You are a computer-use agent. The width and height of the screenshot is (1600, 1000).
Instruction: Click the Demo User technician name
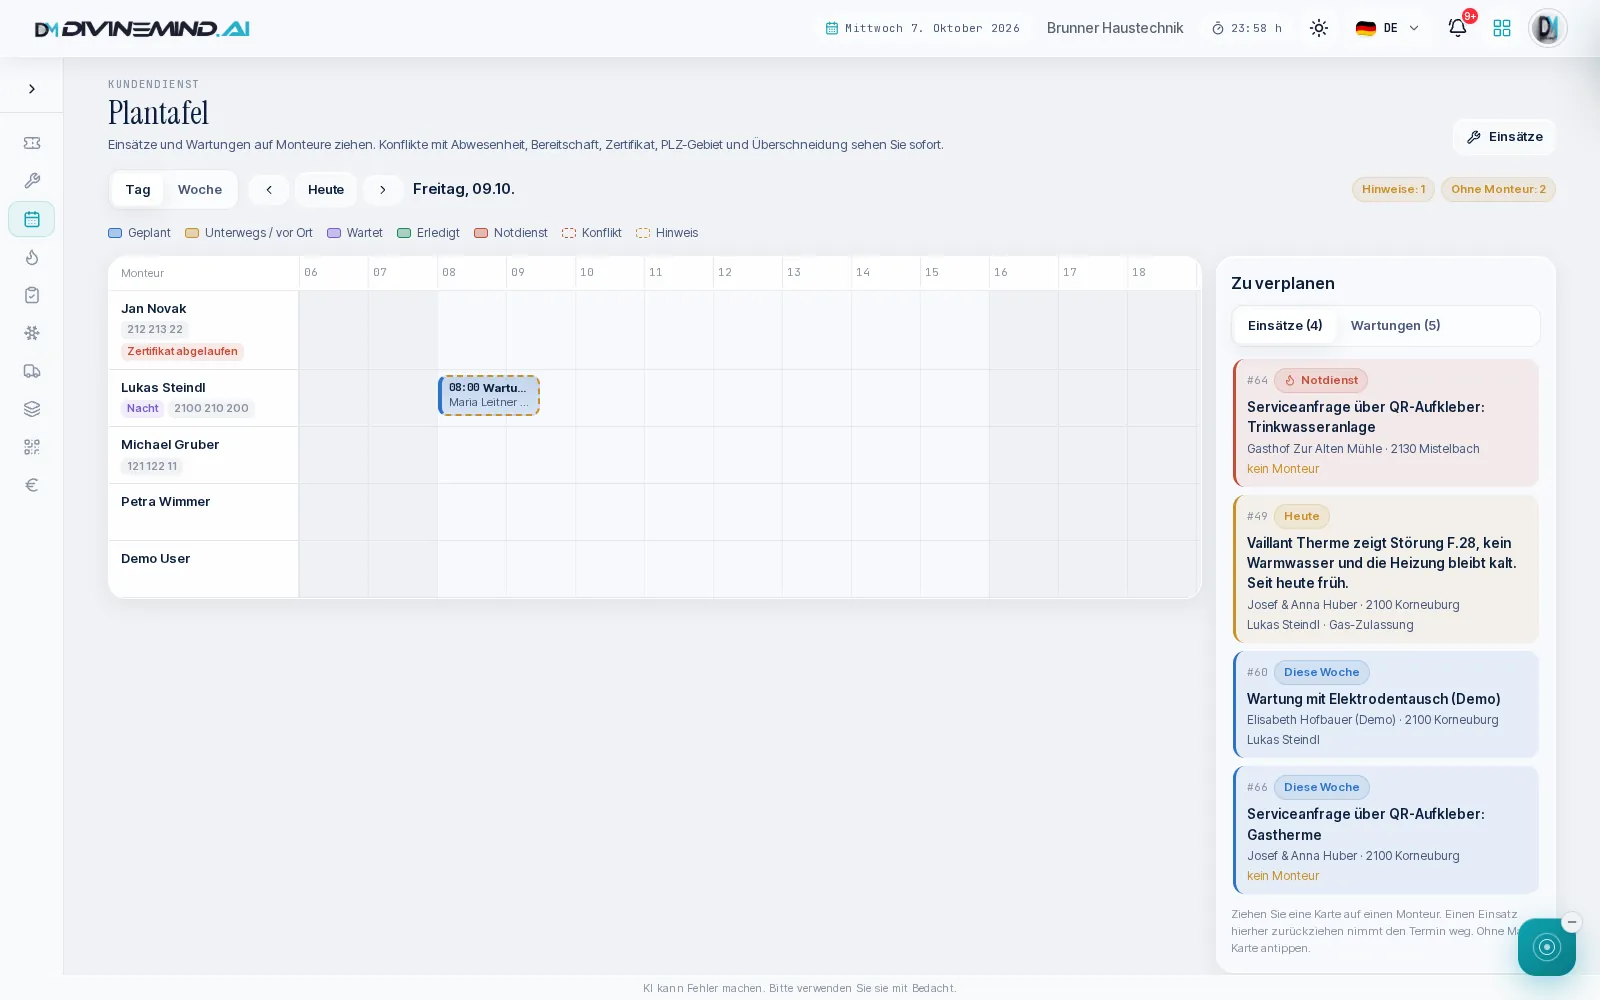[x=155, y=559]
